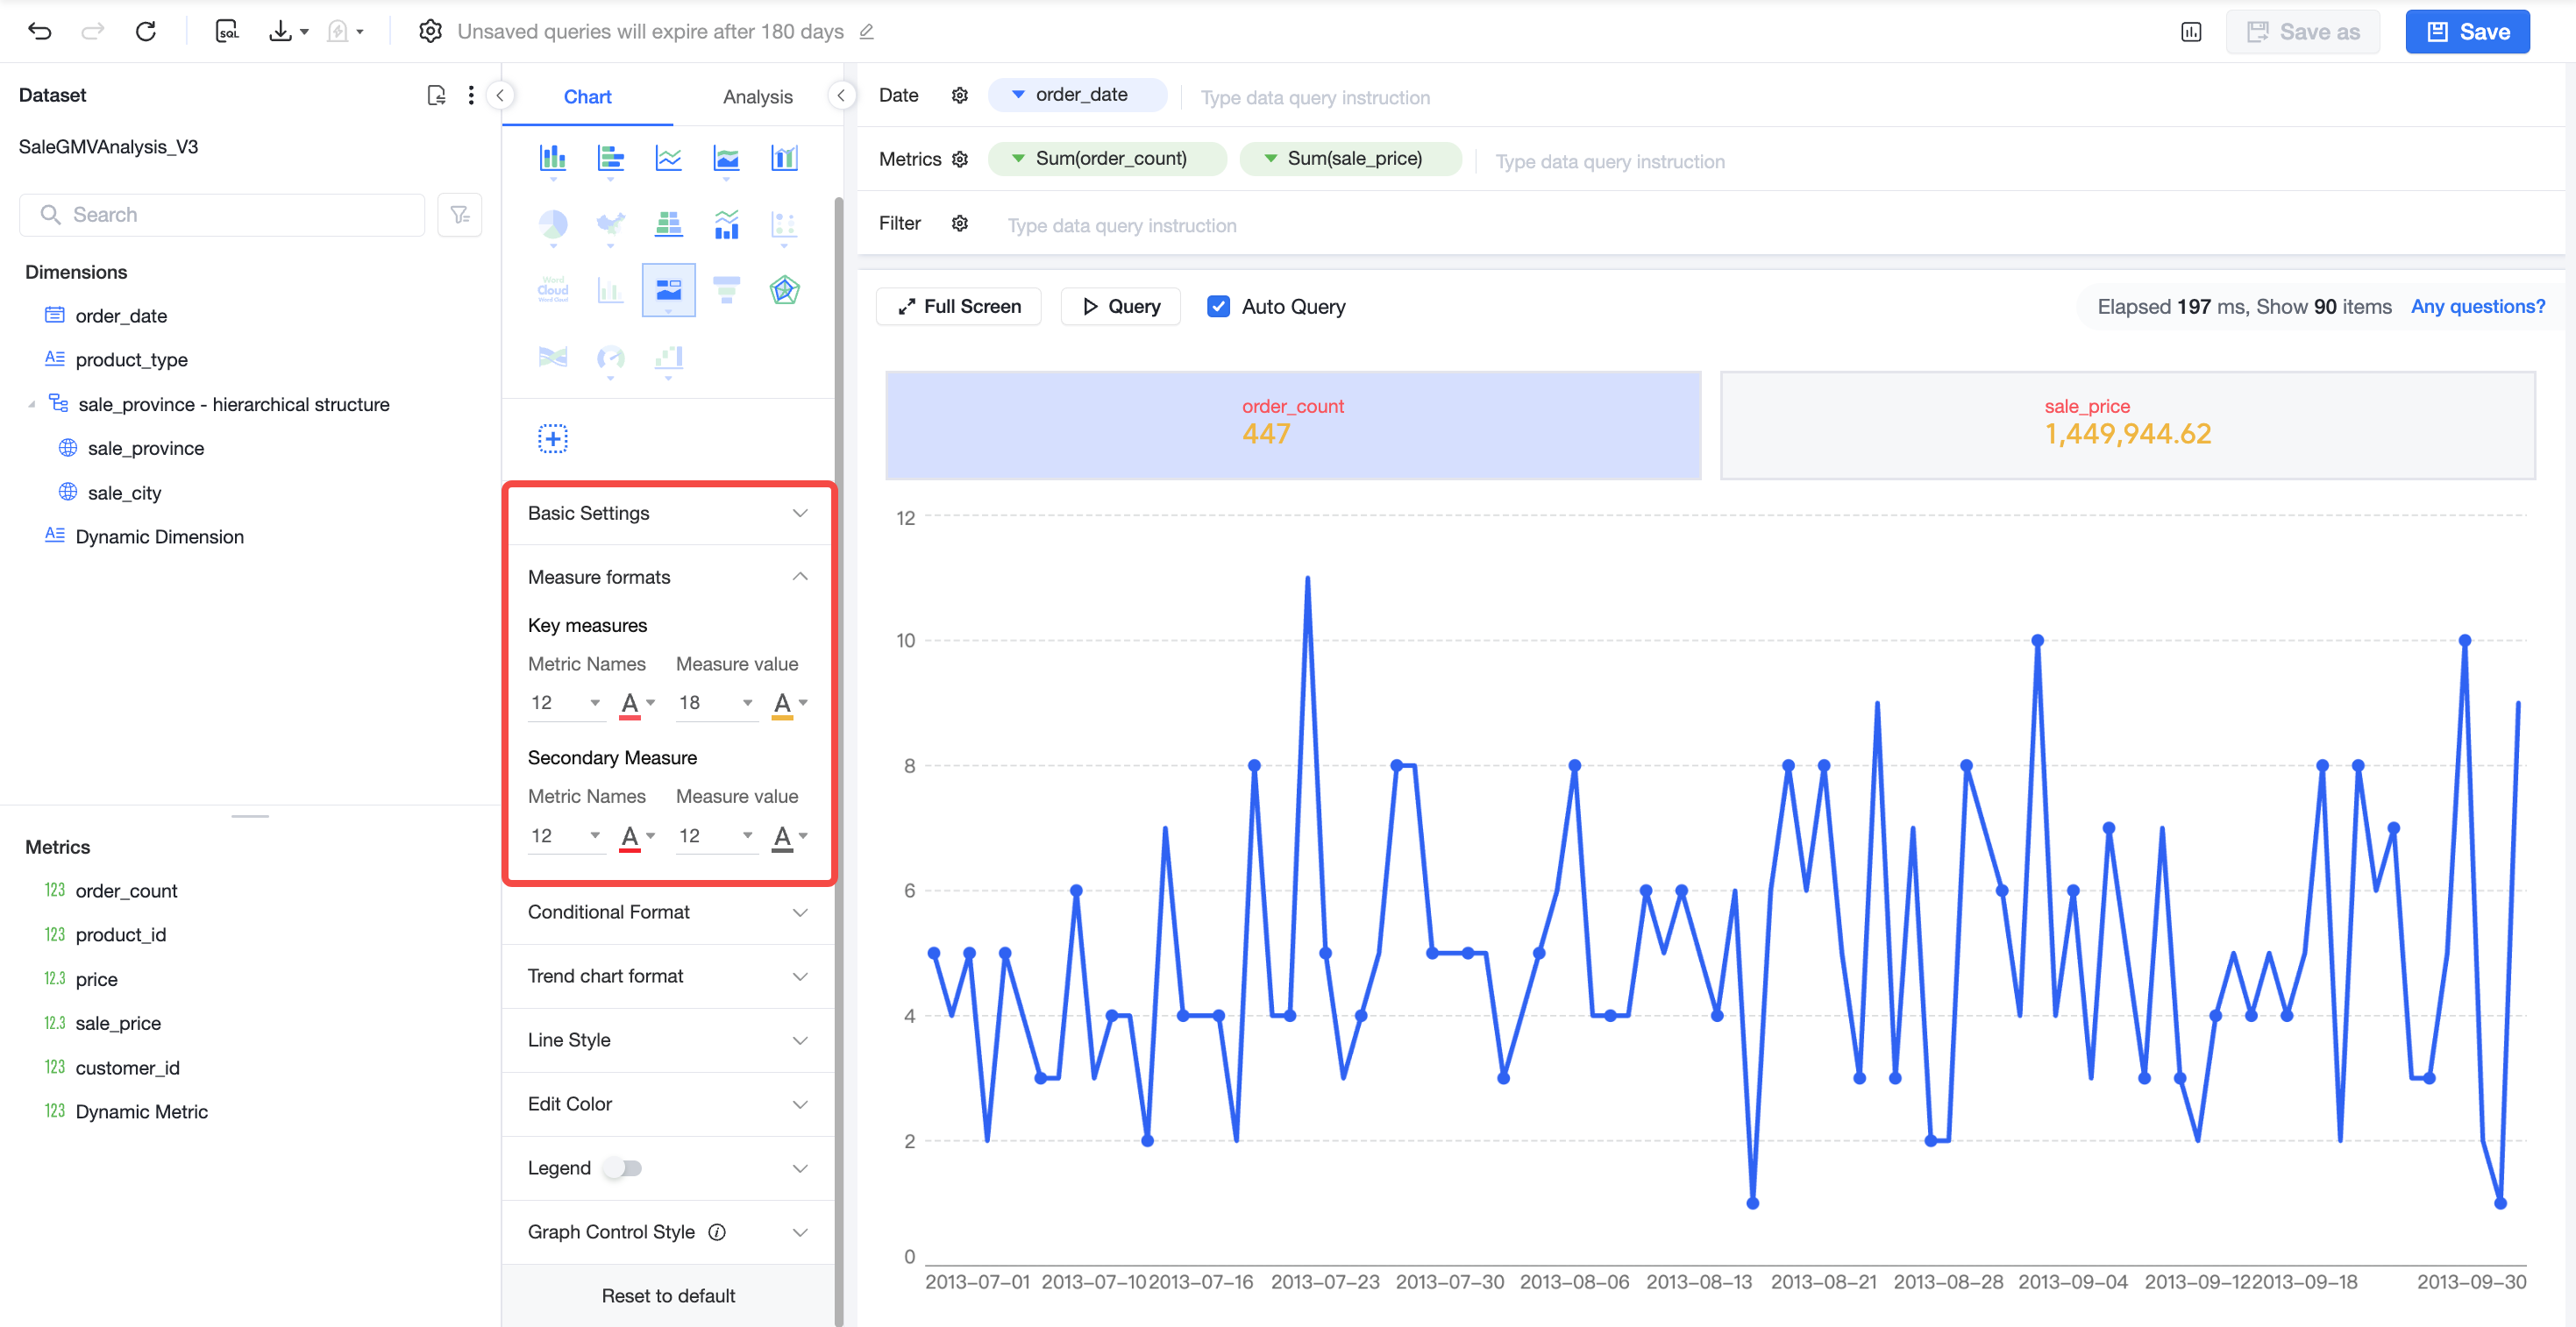Screen dimensions: 2576x1327
Task: Click the add custom chart plus icon
Action: tap(553, 438)
